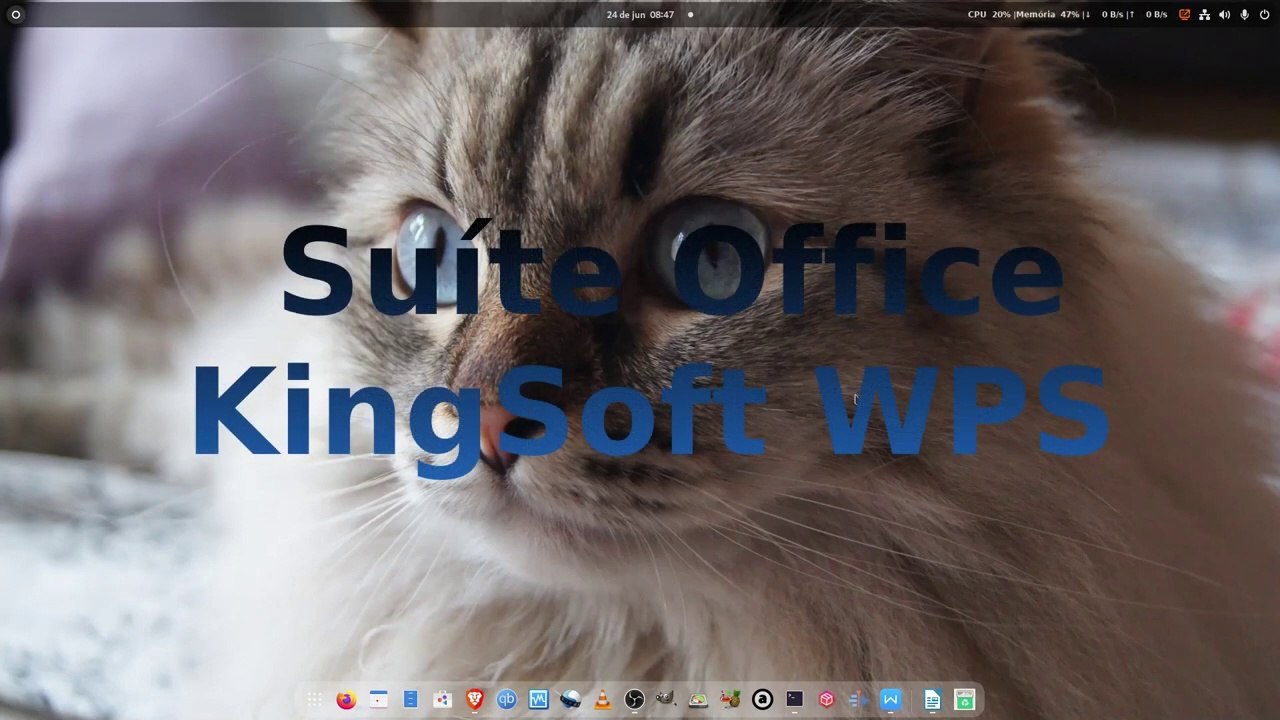This screenshot has height=720, width=1280.
Task: Launch the WPS Office W icon
Action: (x=890, y=700)
